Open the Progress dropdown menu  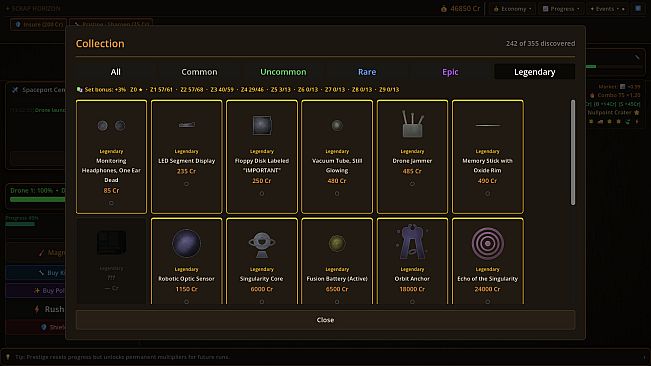tap(561, 9)
